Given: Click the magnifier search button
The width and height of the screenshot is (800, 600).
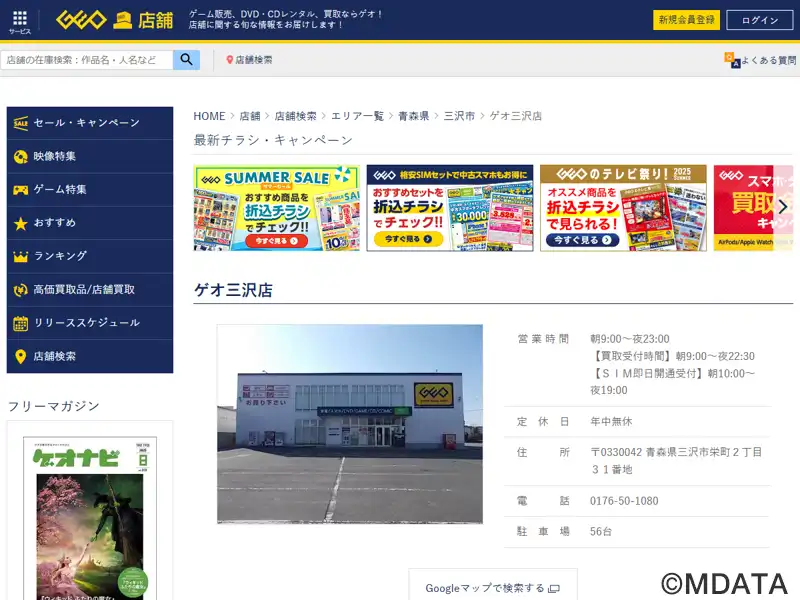Looking at the screenshot, I should click(x=186, y=60).
